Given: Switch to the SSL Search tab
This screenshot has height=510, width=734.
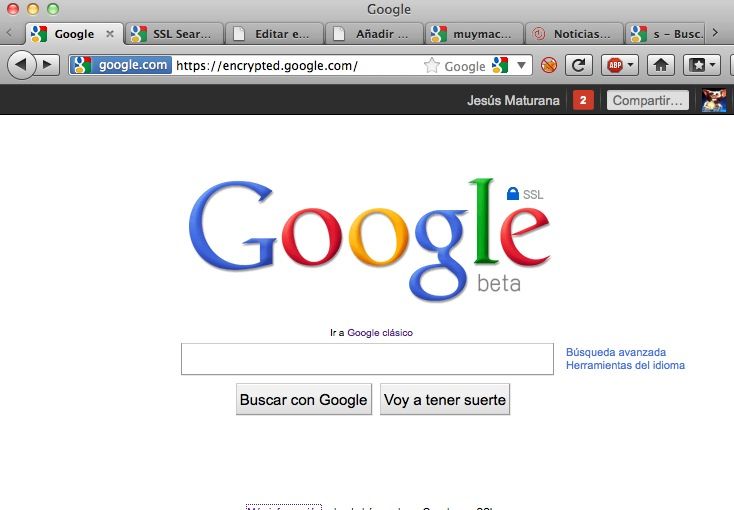Looking at the screenshot, I should [174, 34].
